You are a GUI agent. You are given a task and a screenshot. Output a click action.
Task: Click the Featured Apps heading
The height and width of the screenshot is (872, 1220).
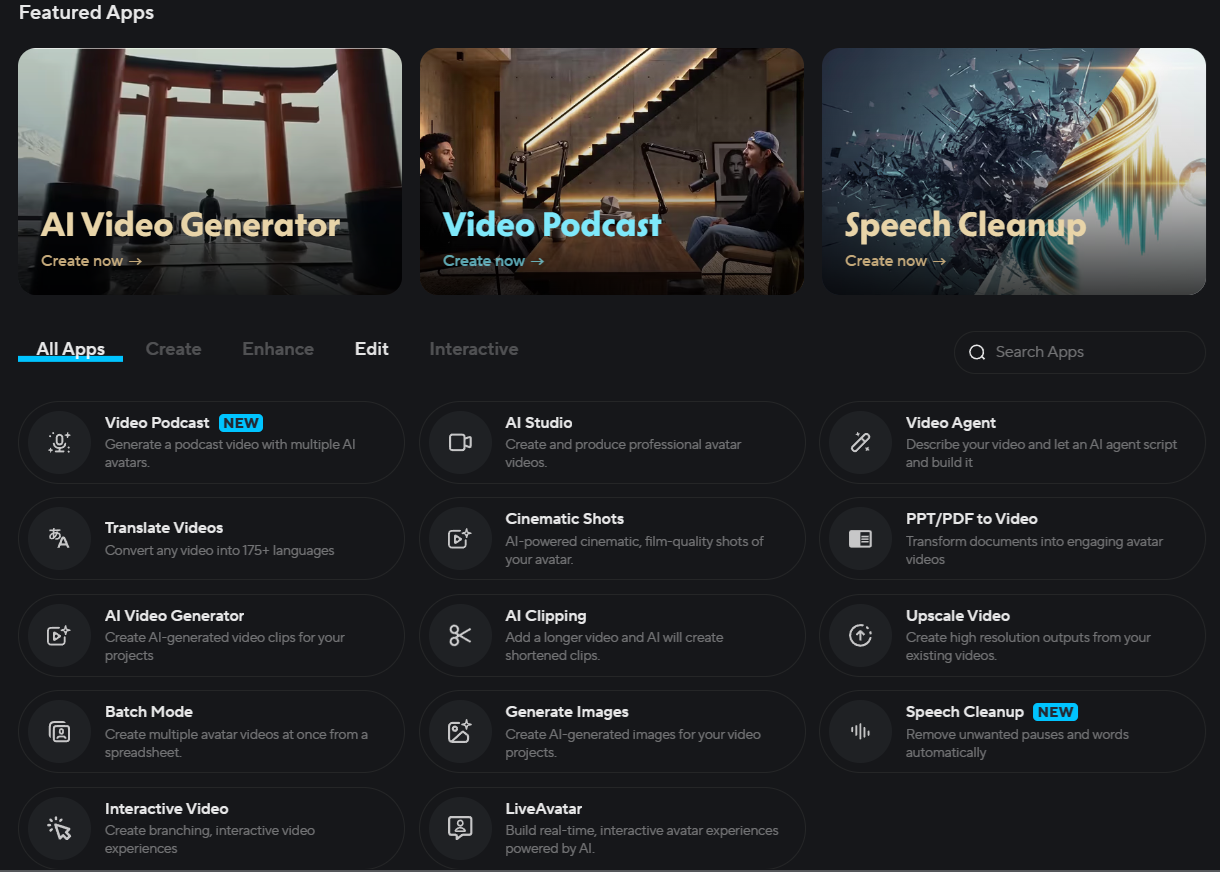point(86,13)
